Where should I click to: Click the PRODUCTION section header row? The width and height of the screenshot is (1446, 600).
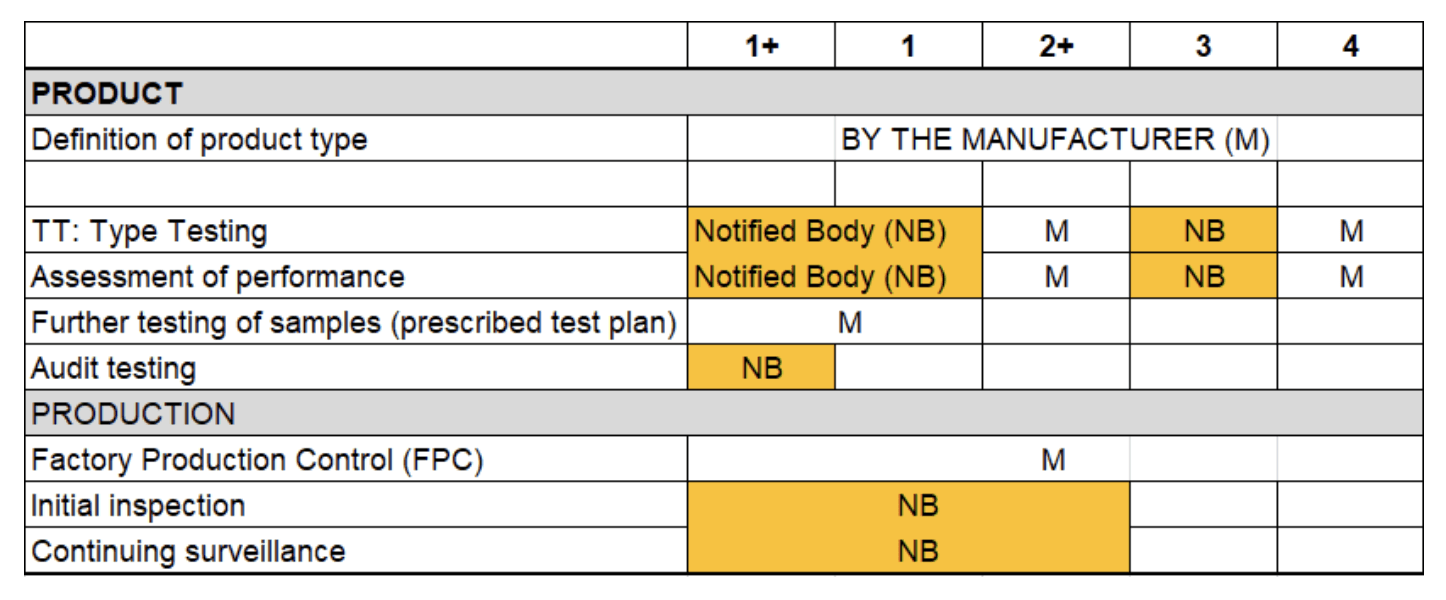724,414
